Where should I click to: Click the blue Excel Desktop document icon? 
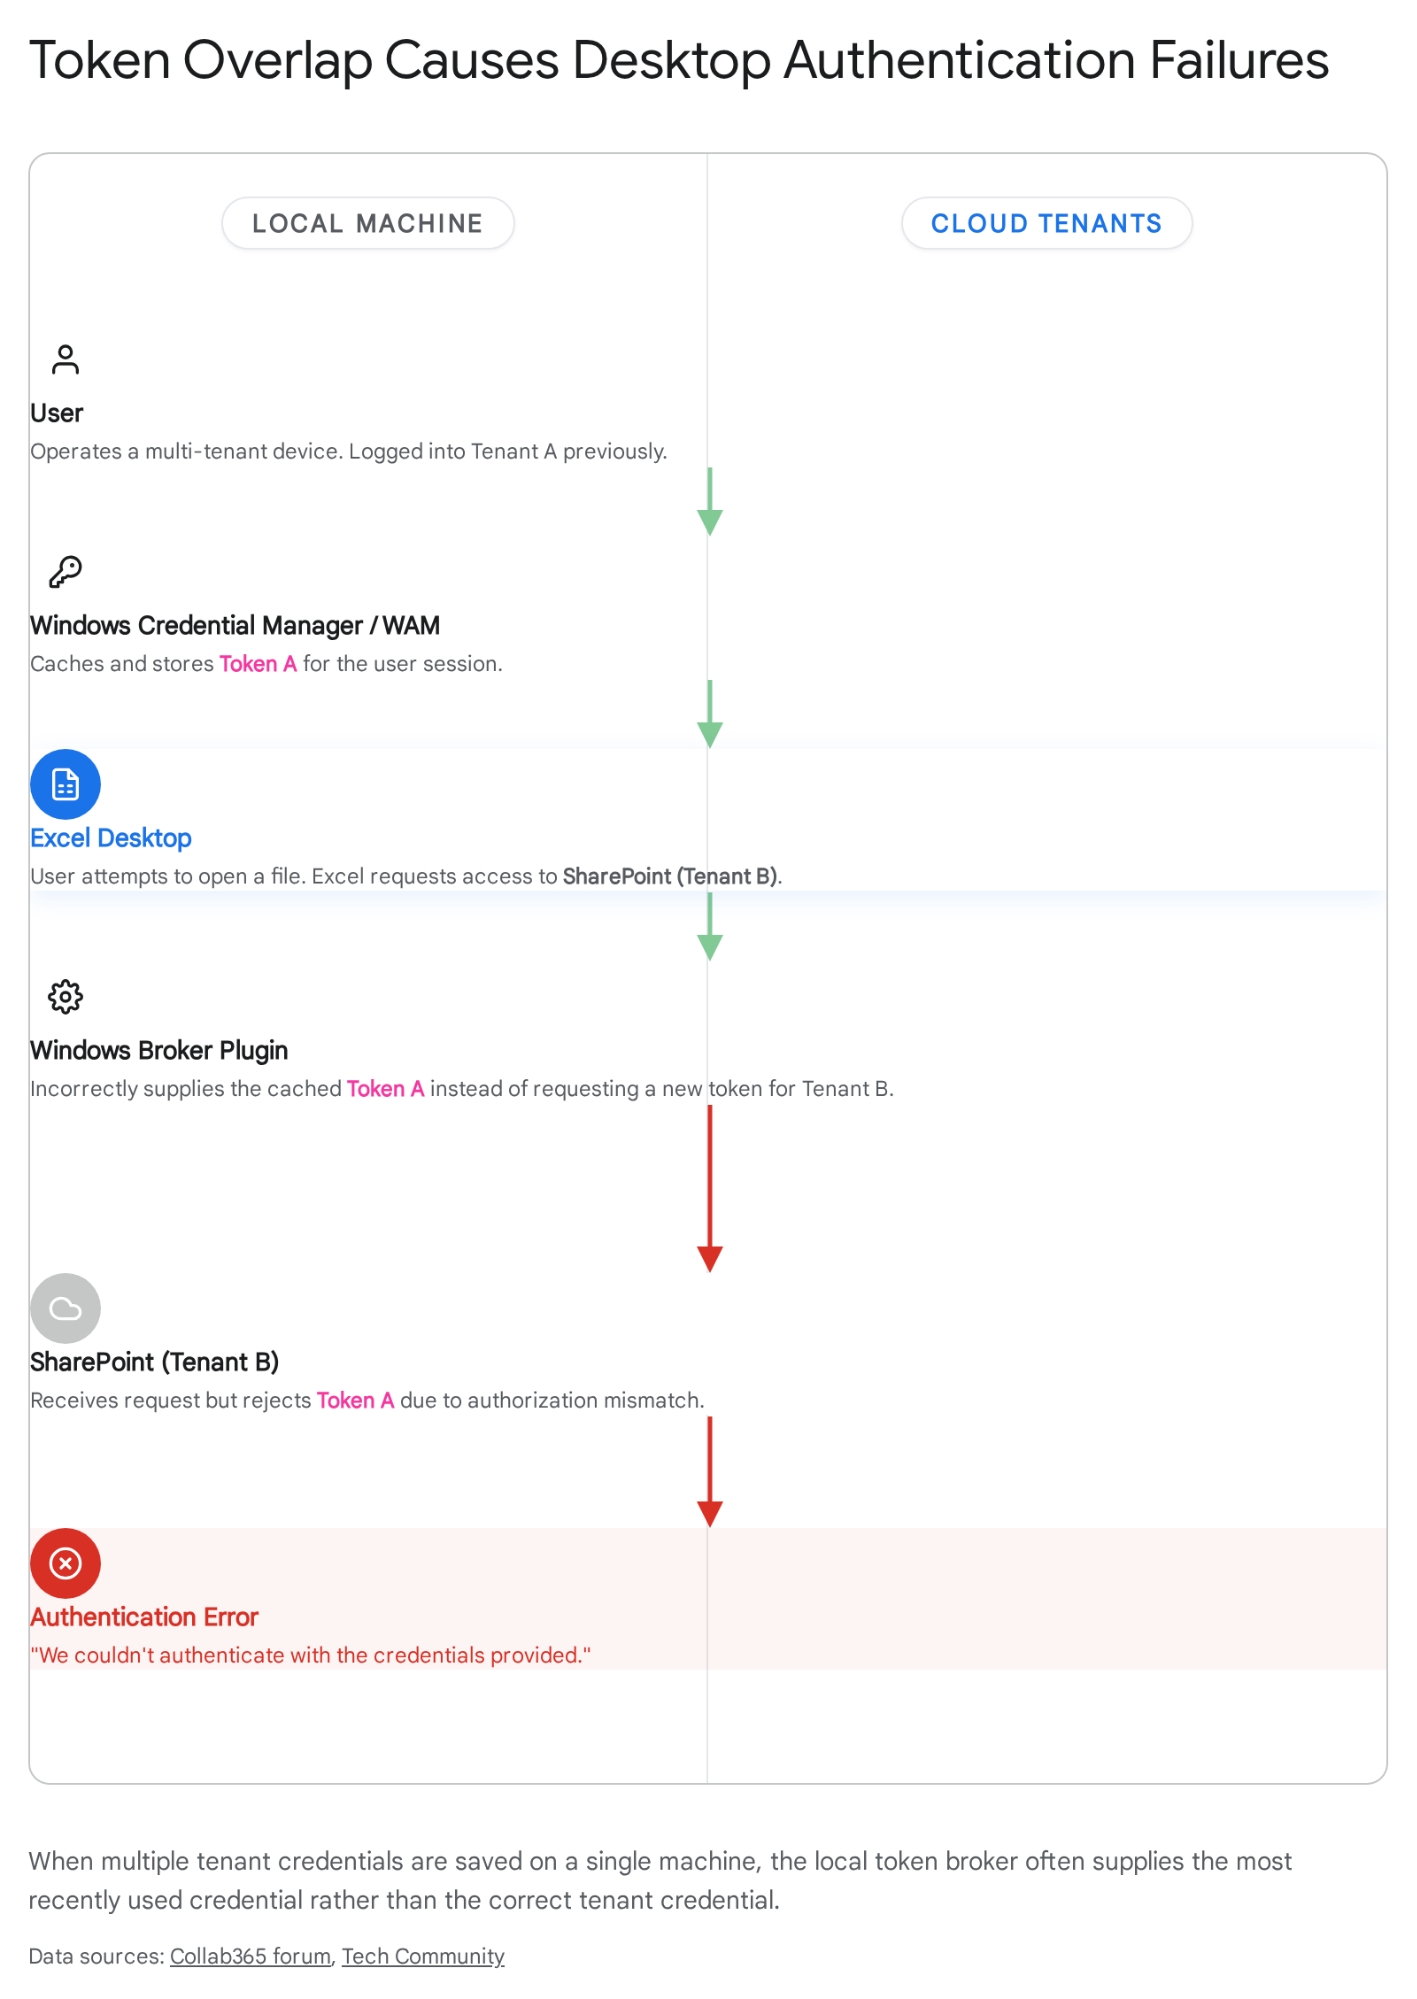[x=66, y=784]
